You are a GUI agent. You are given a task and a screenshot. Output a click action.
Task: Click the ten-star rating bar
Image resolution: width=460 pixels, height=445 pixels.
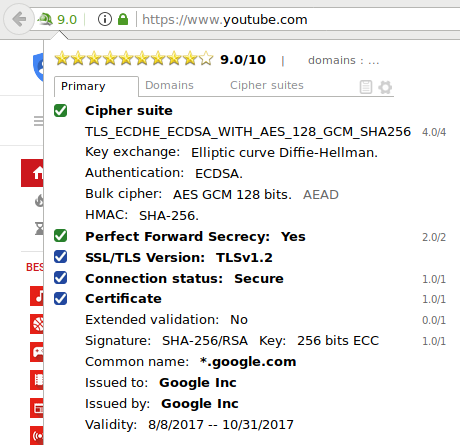[x=134, y=59]
